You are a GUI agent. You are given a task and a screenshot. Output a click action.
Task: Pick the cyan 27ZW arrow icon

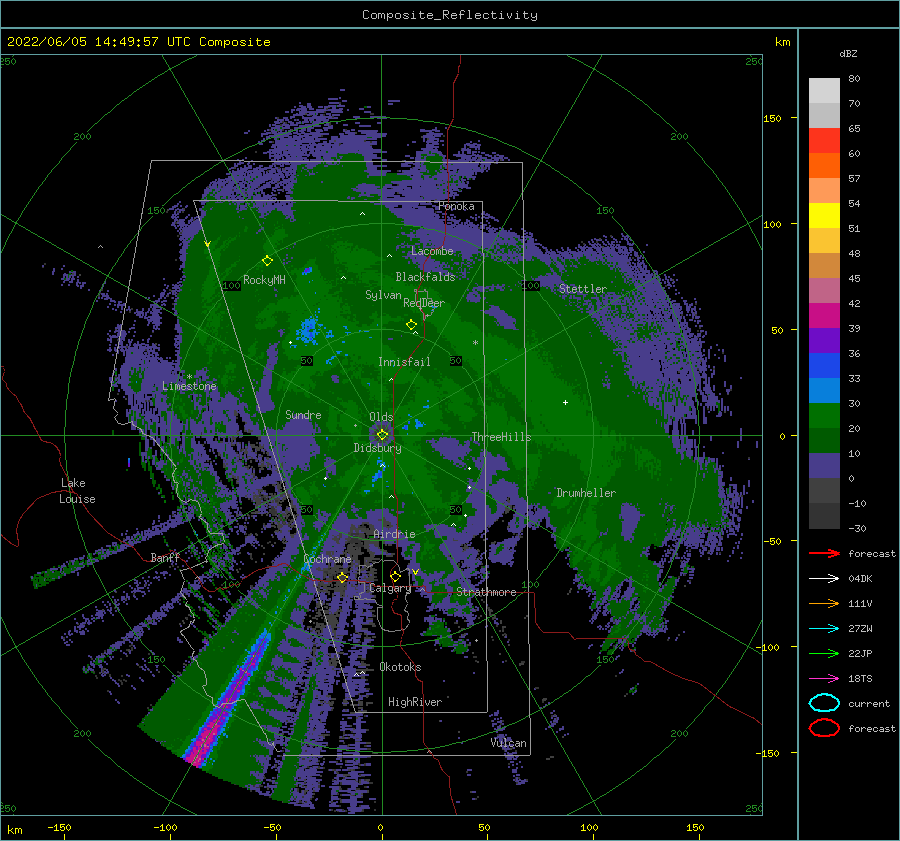(824, 629)
